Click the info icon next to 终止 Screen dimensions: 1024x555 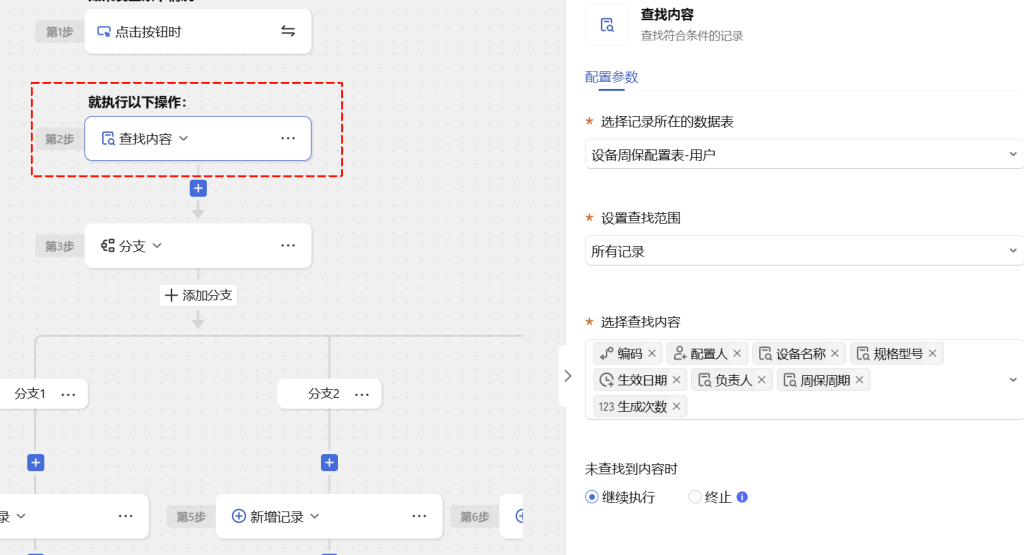[742, 498]
